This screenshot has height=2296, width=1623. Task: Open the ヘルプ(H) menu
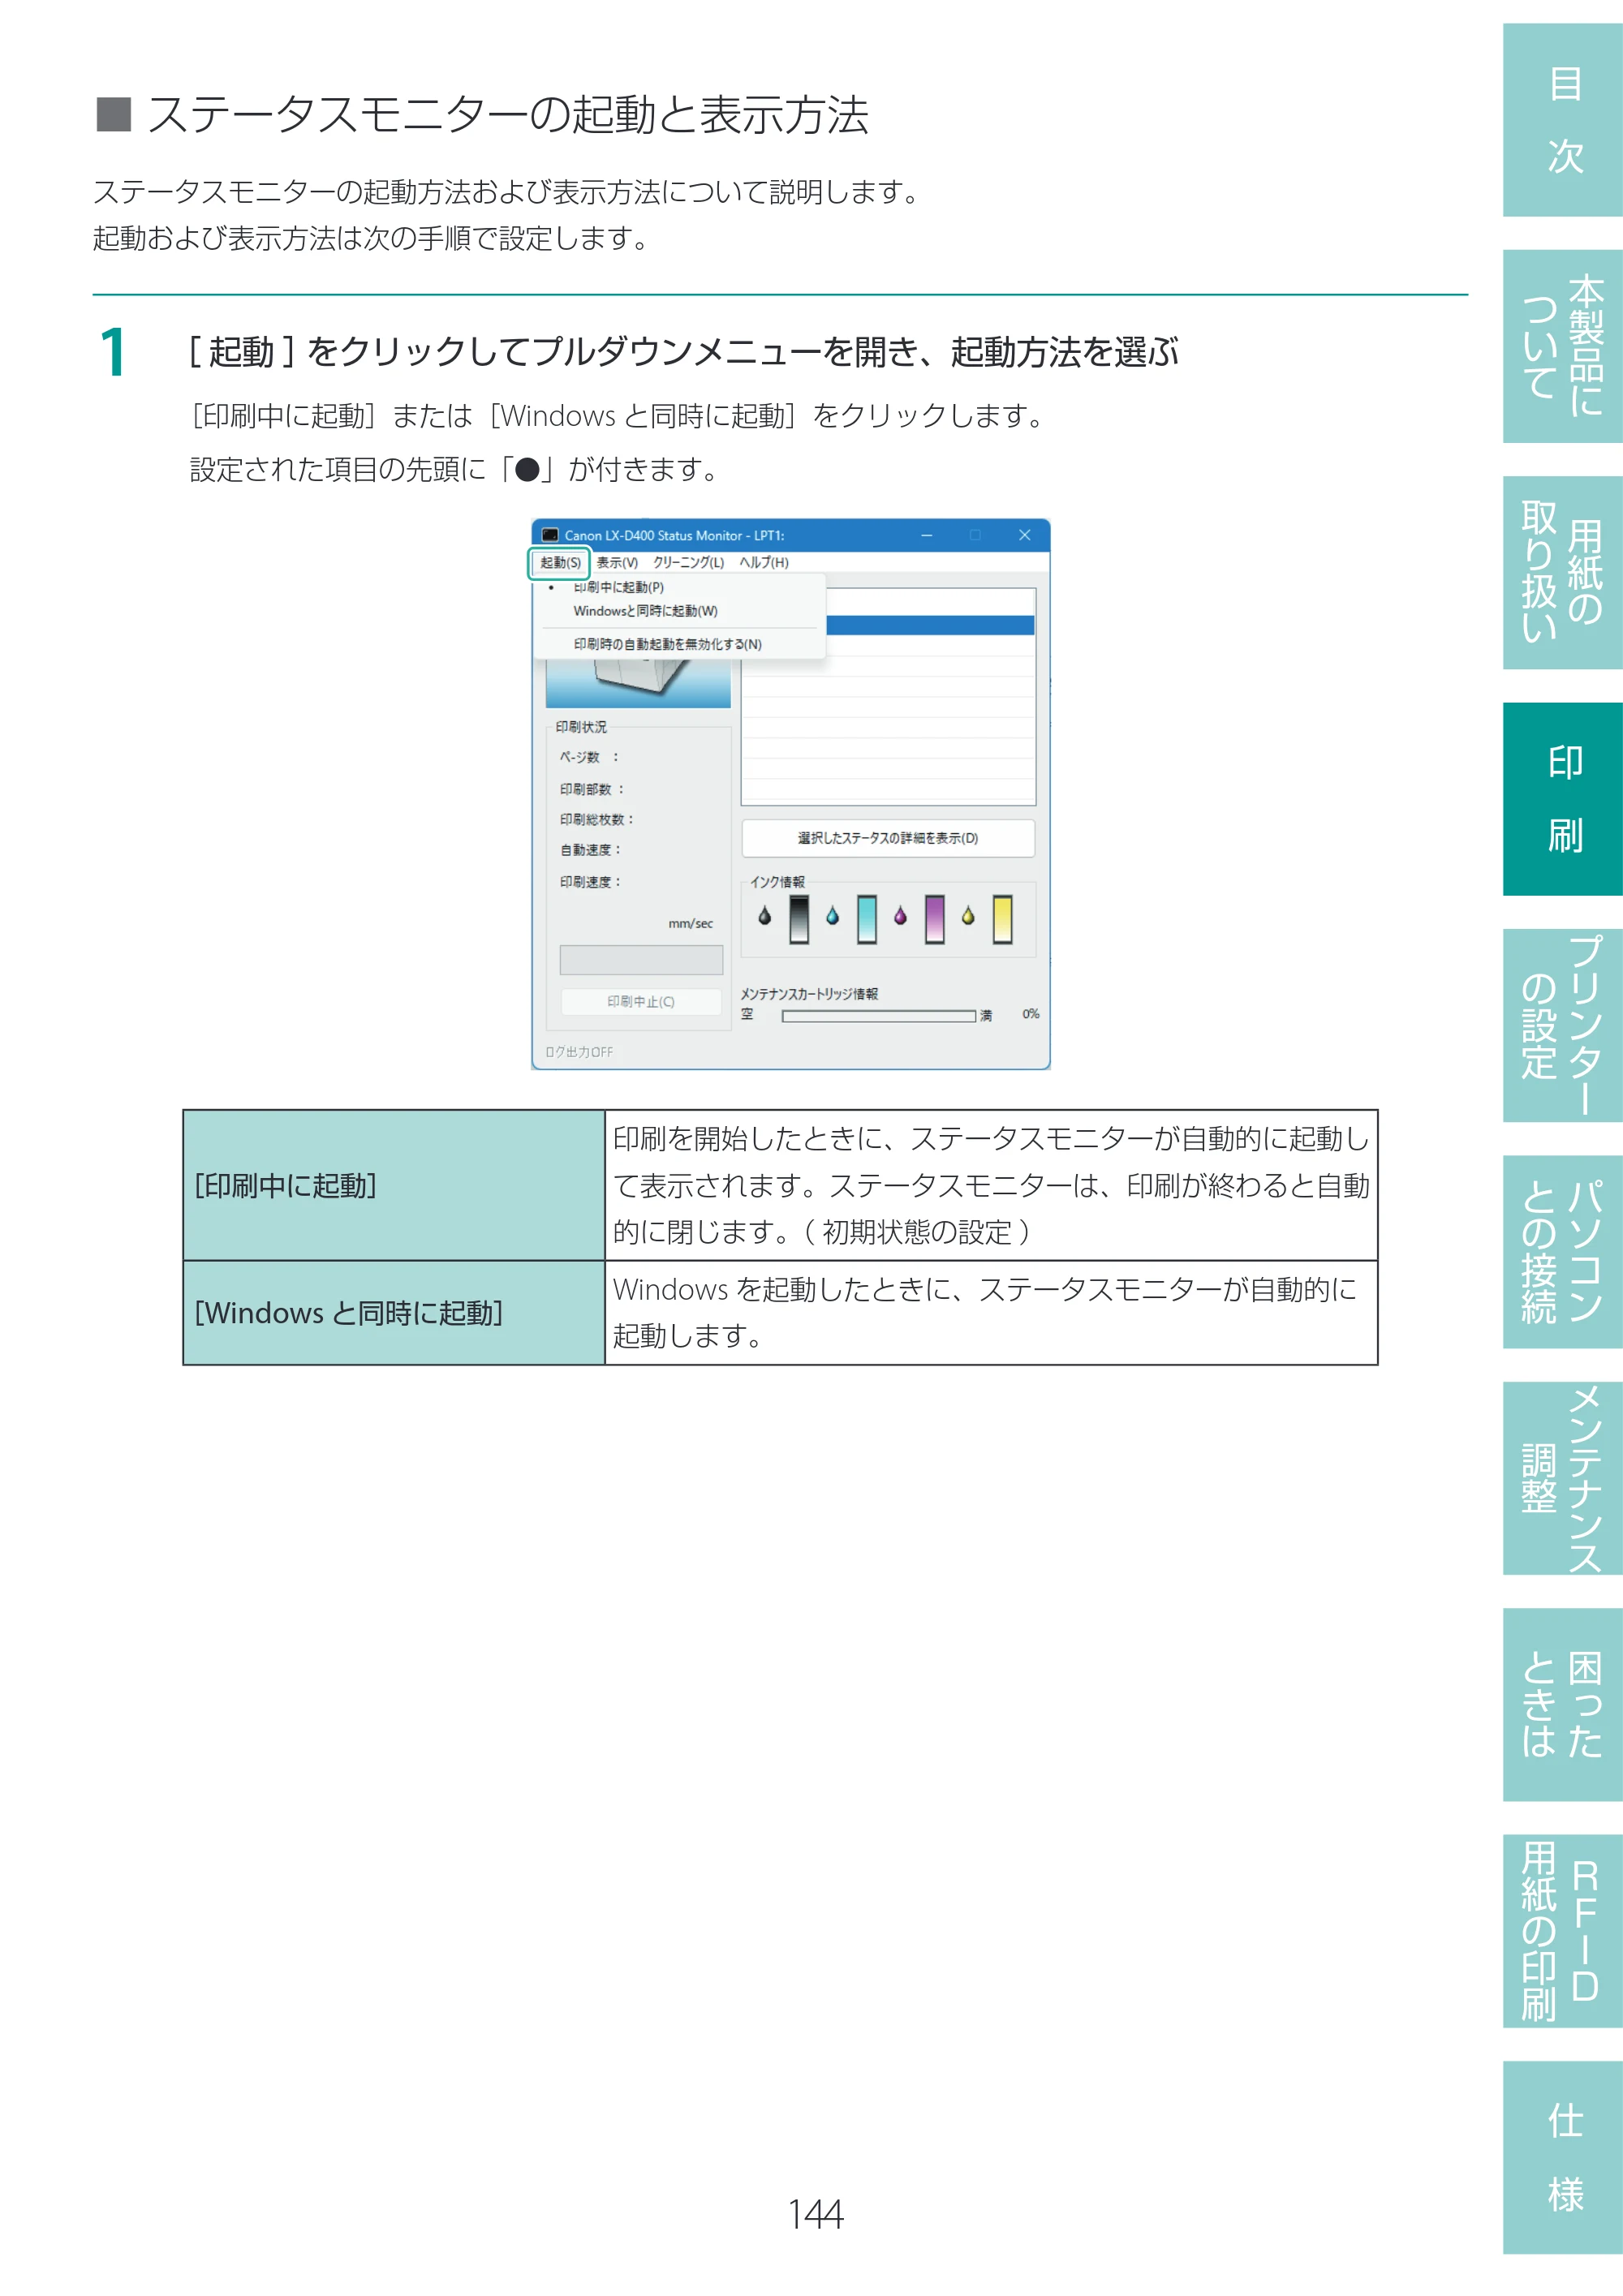click(x=764, y=563)
